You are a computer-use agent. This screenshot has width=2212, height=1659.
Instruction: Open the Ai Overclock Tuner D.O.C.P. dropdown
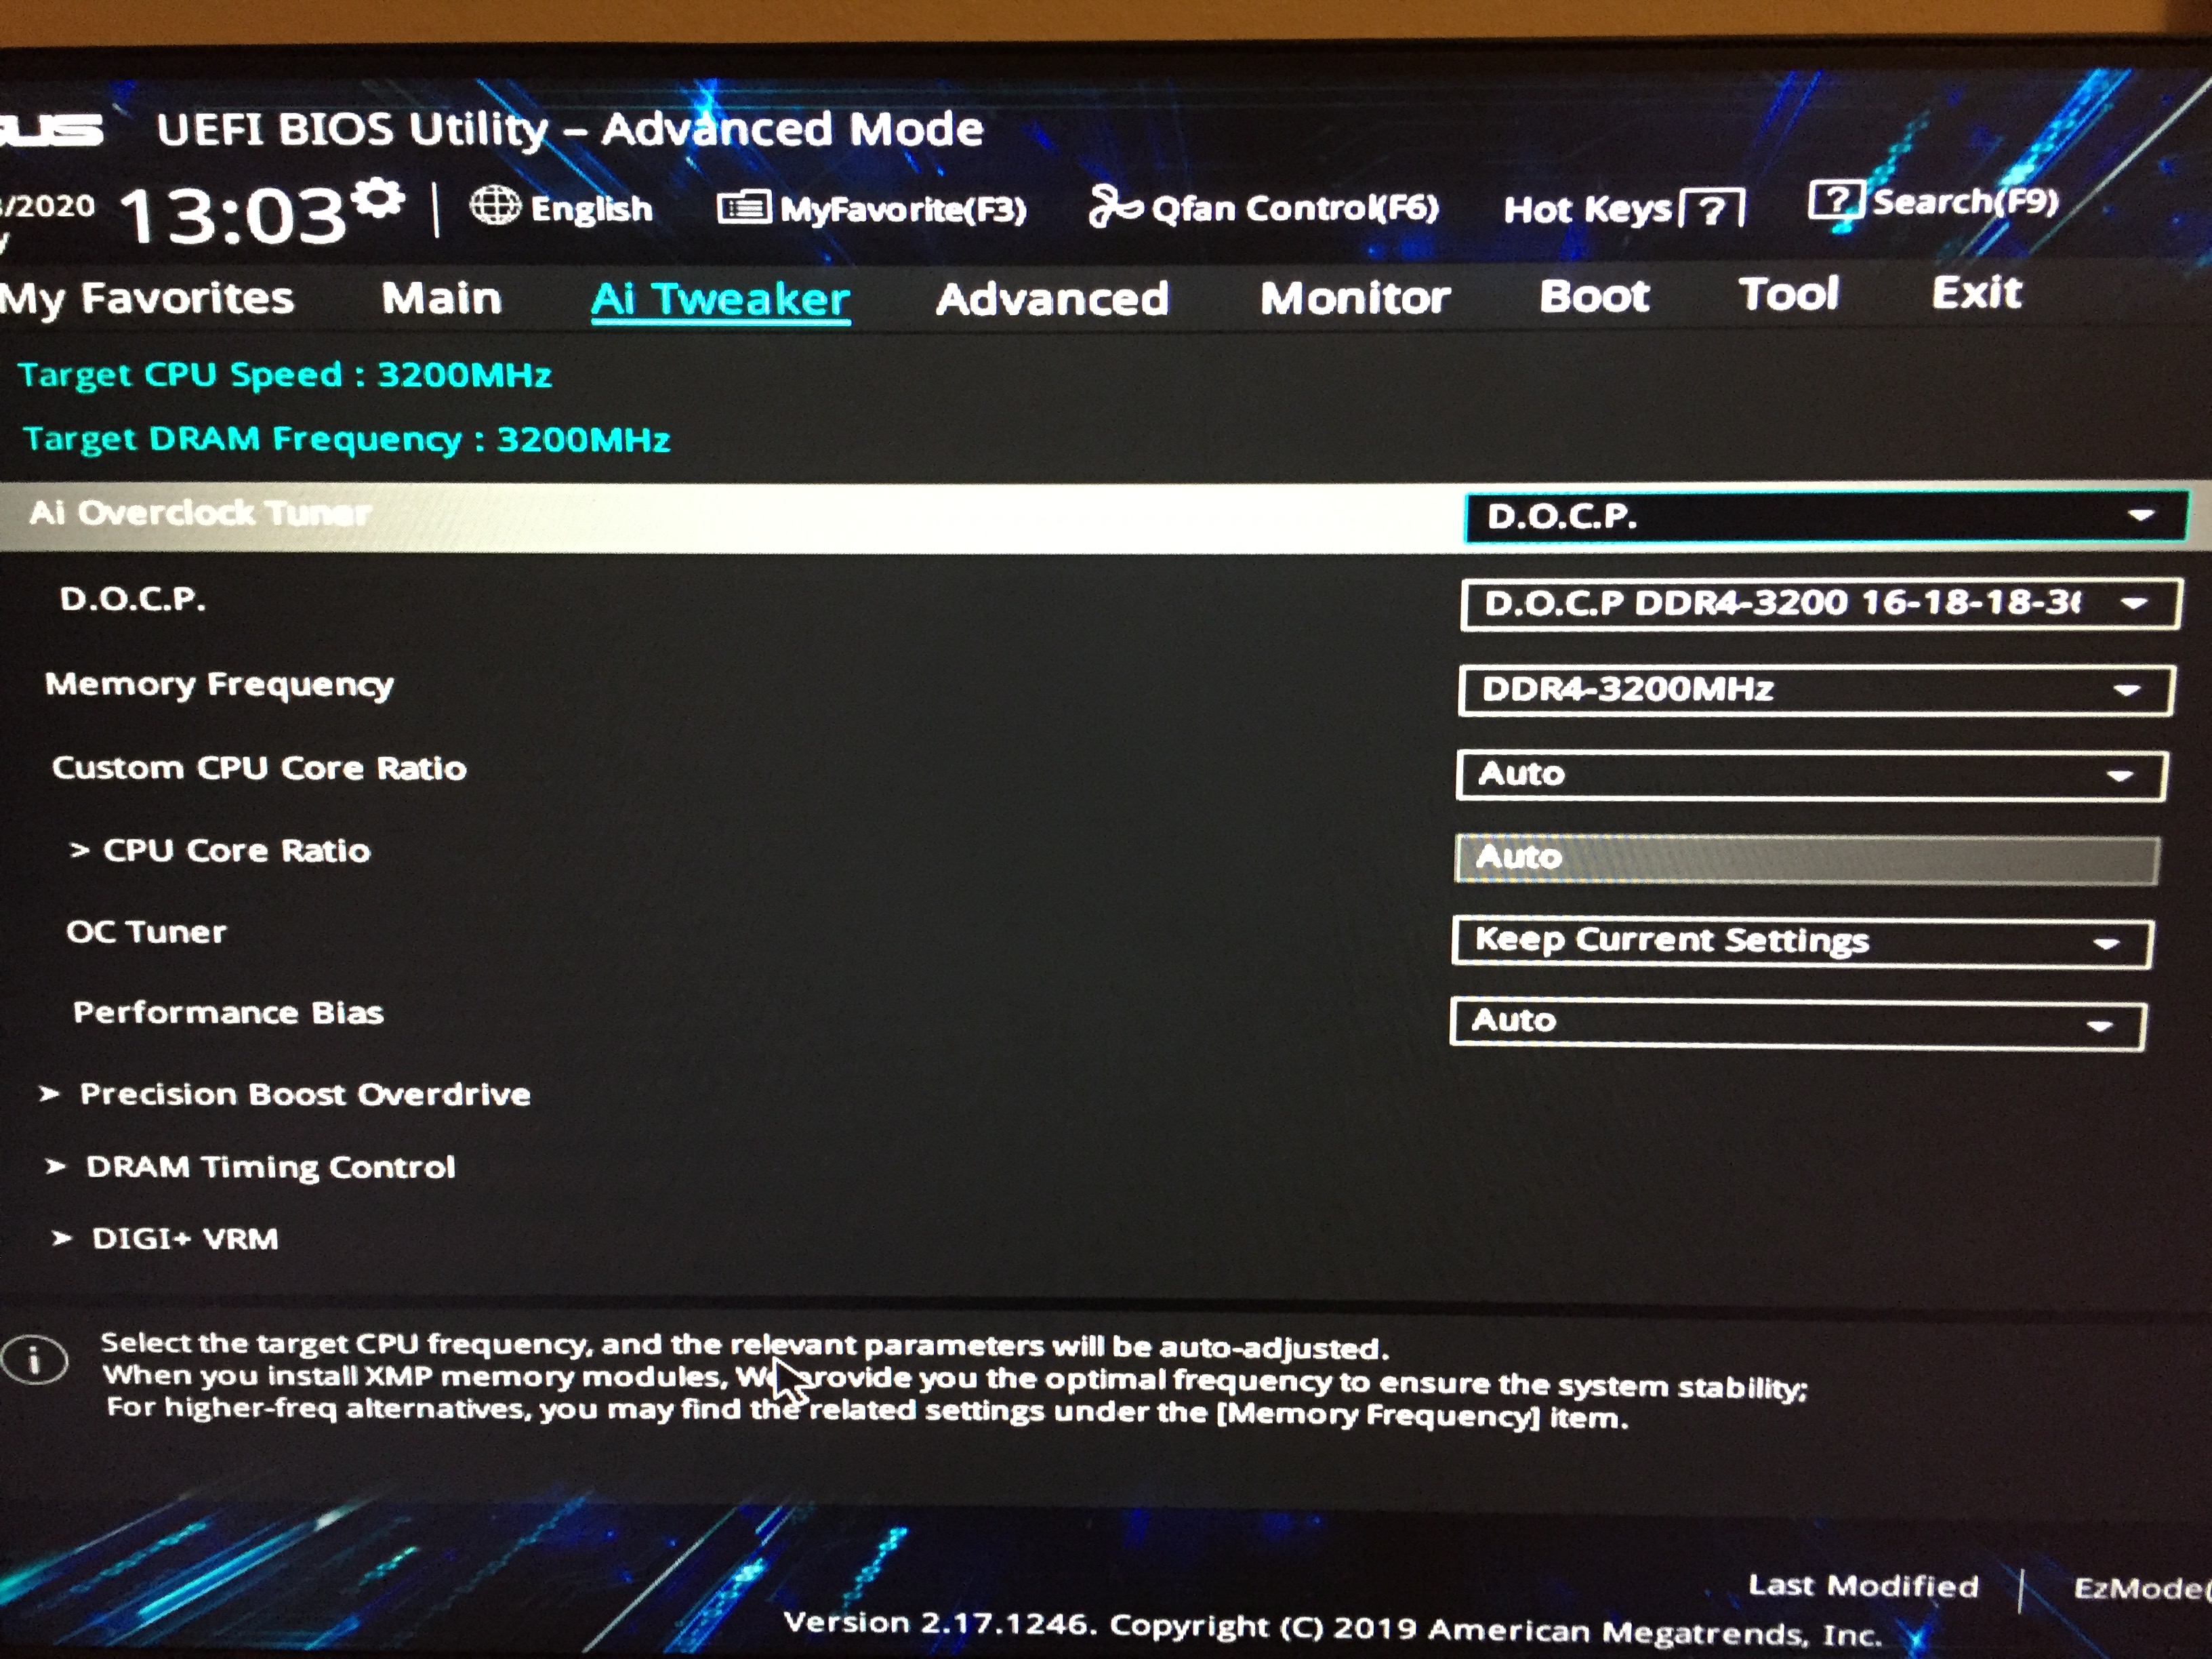pyautogui.click(x=1824, y=516)
